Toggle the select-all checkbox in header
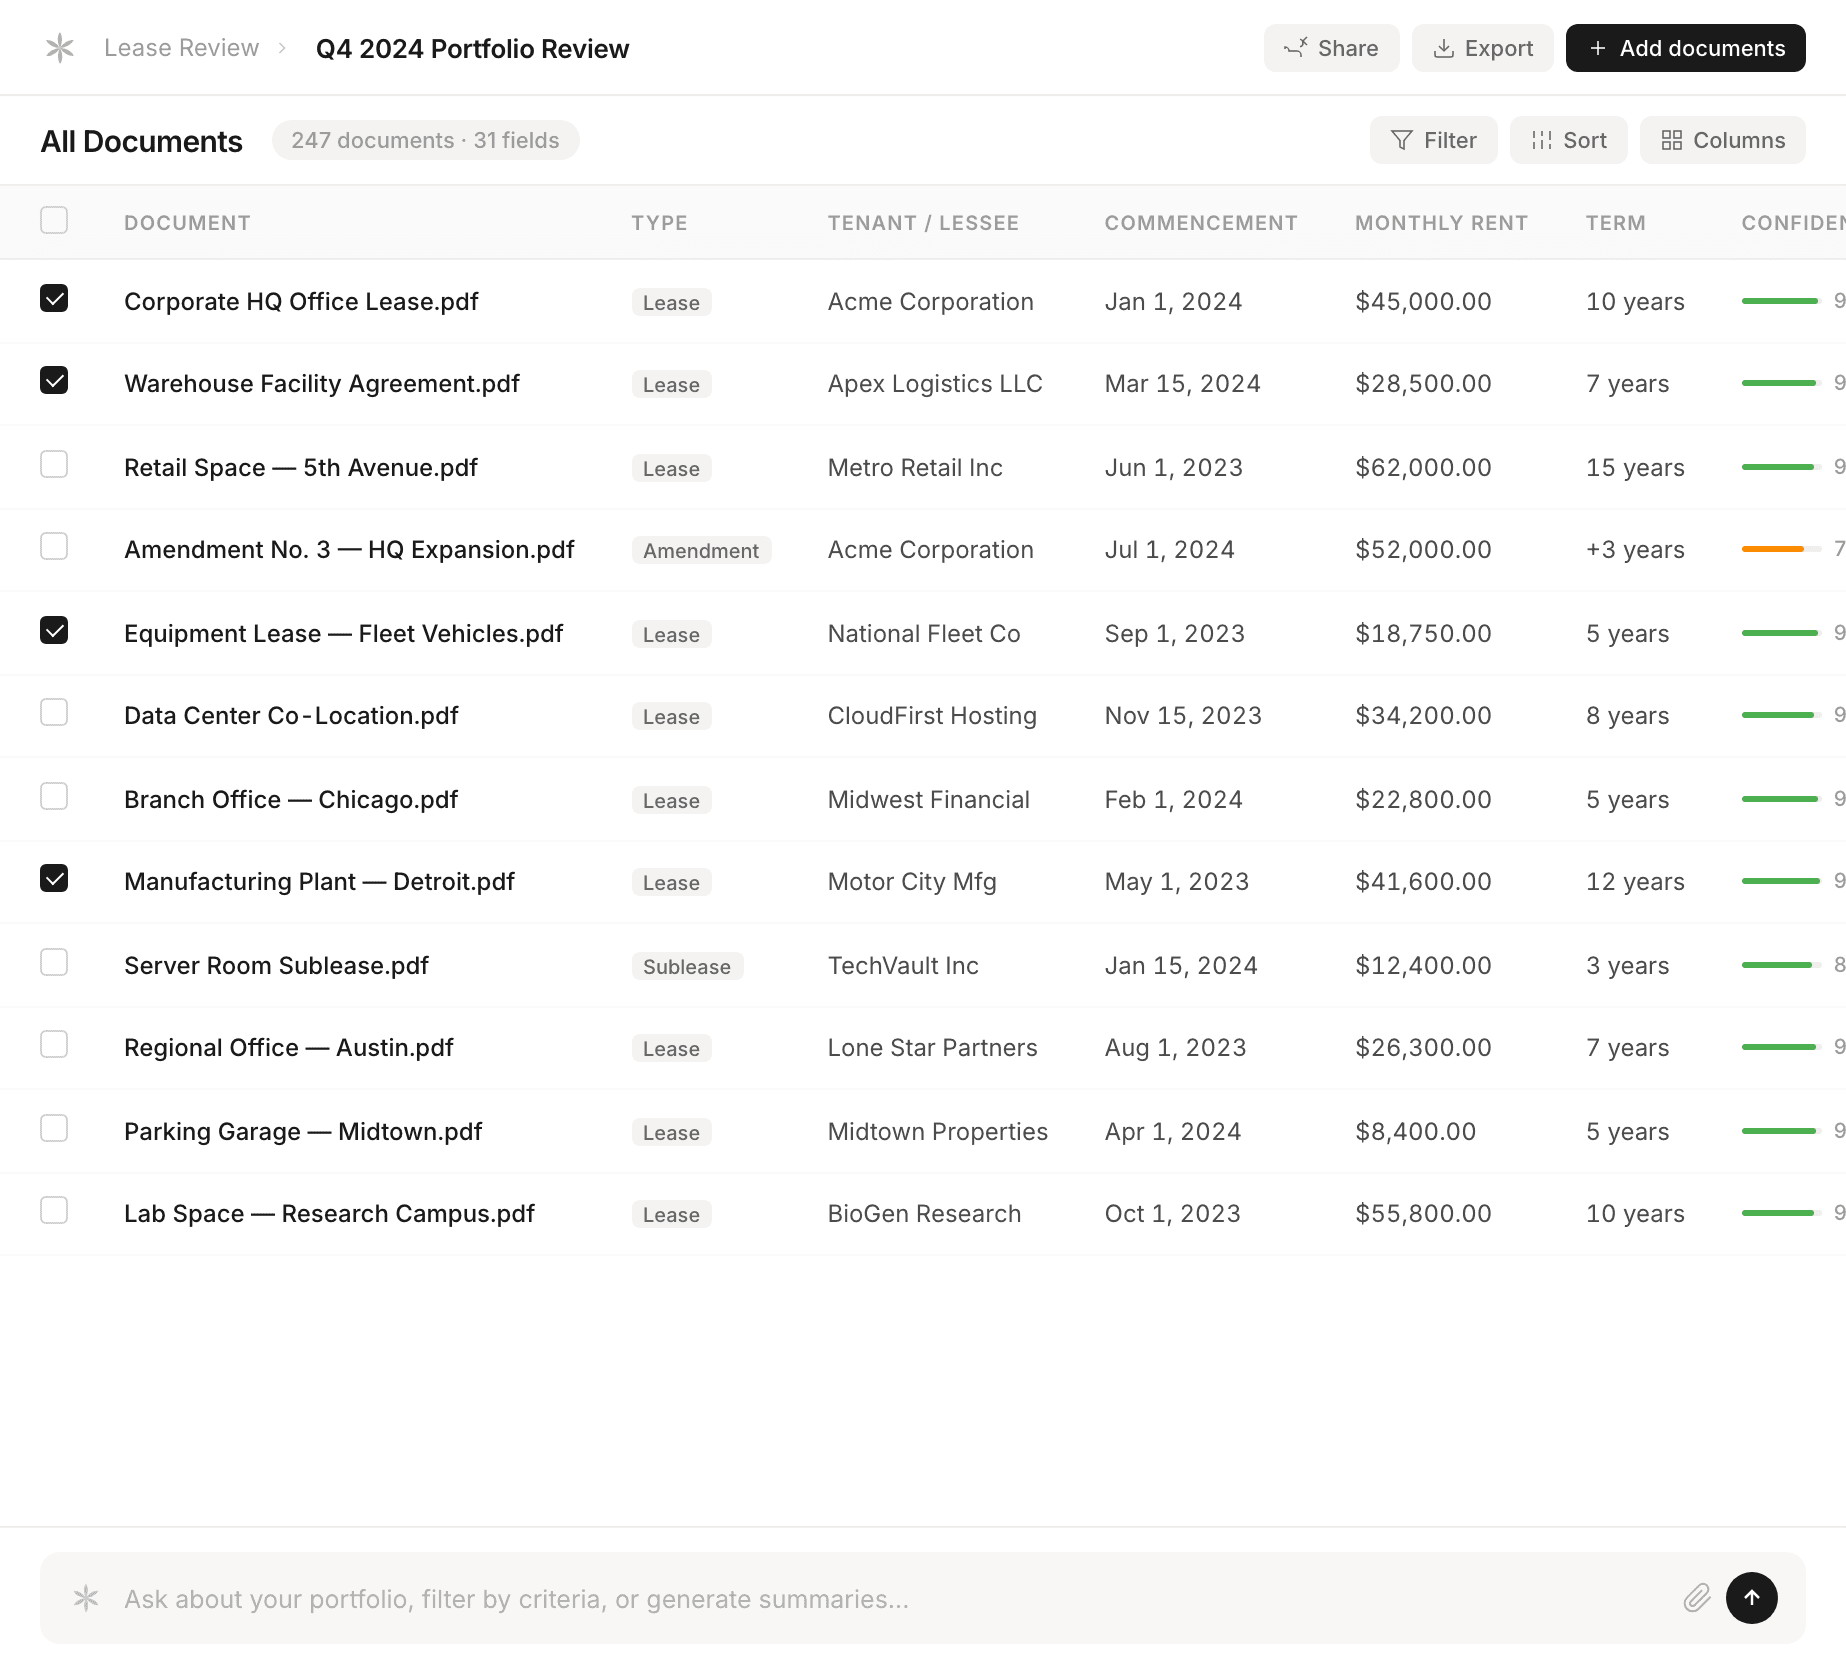 pyautogui.click(x=55, y=219)
